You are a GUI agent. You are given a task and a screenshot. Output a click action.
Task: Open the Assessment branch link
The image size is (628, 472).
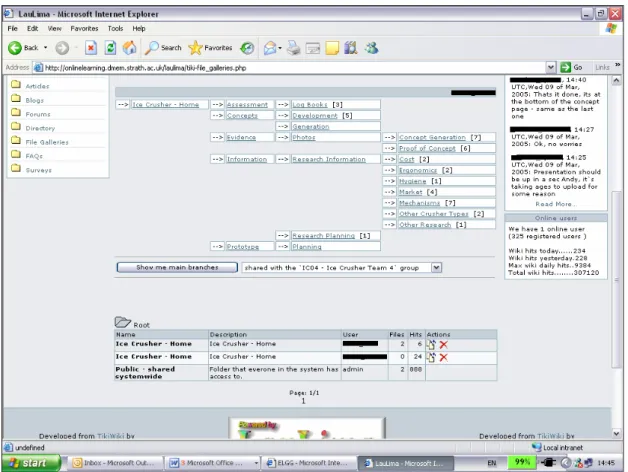pyautogui.click(x=247, y=105)
